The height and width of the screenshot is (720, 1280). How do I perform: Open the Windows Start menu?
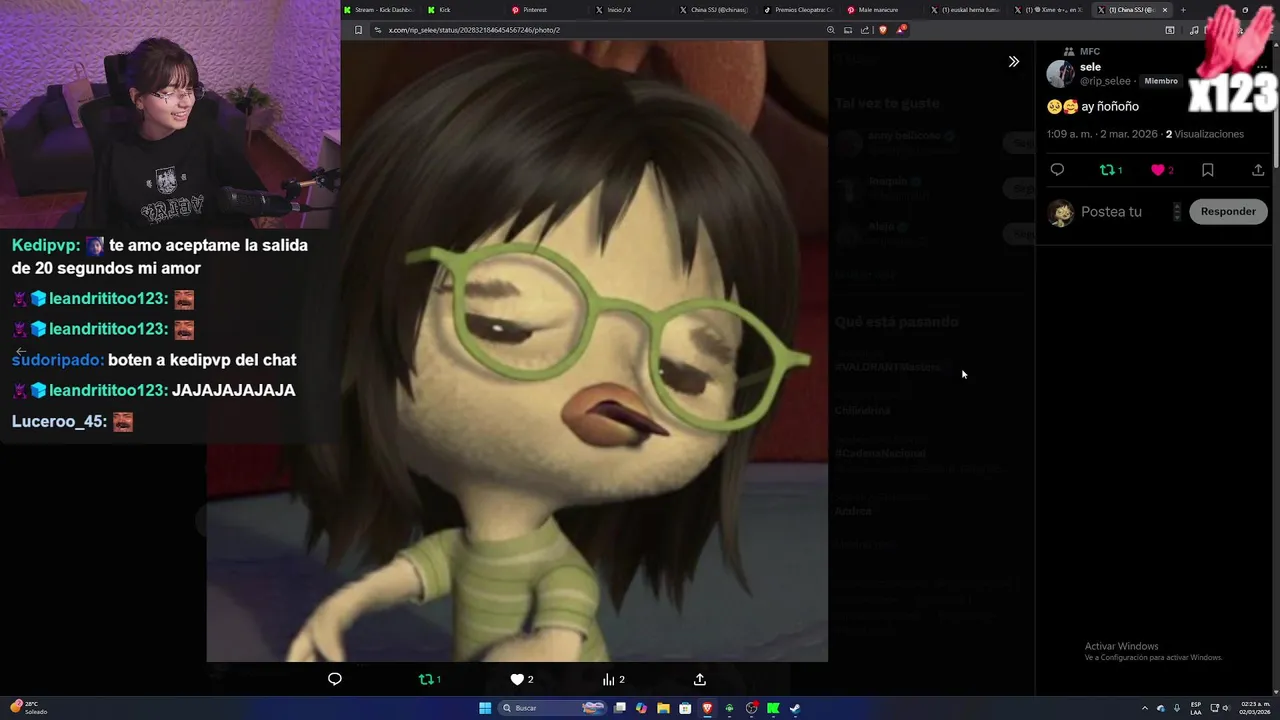click(485, 708)
